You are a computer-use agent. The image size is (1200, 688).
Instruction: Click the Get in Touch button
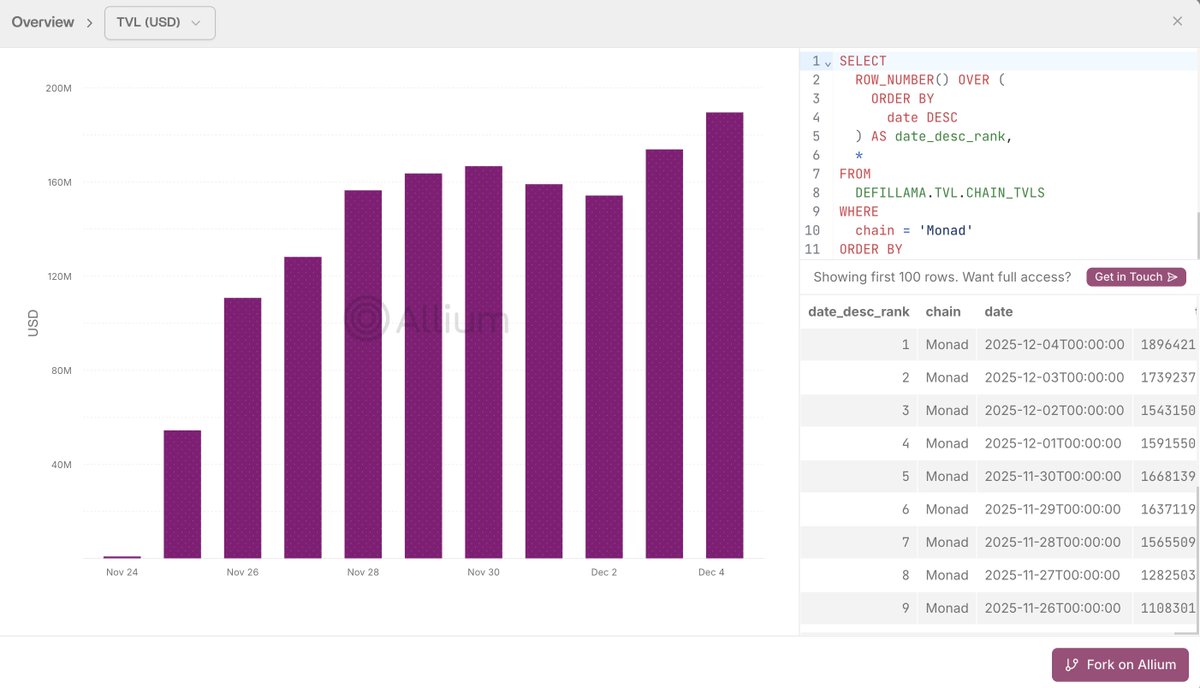coord(1136,277)
